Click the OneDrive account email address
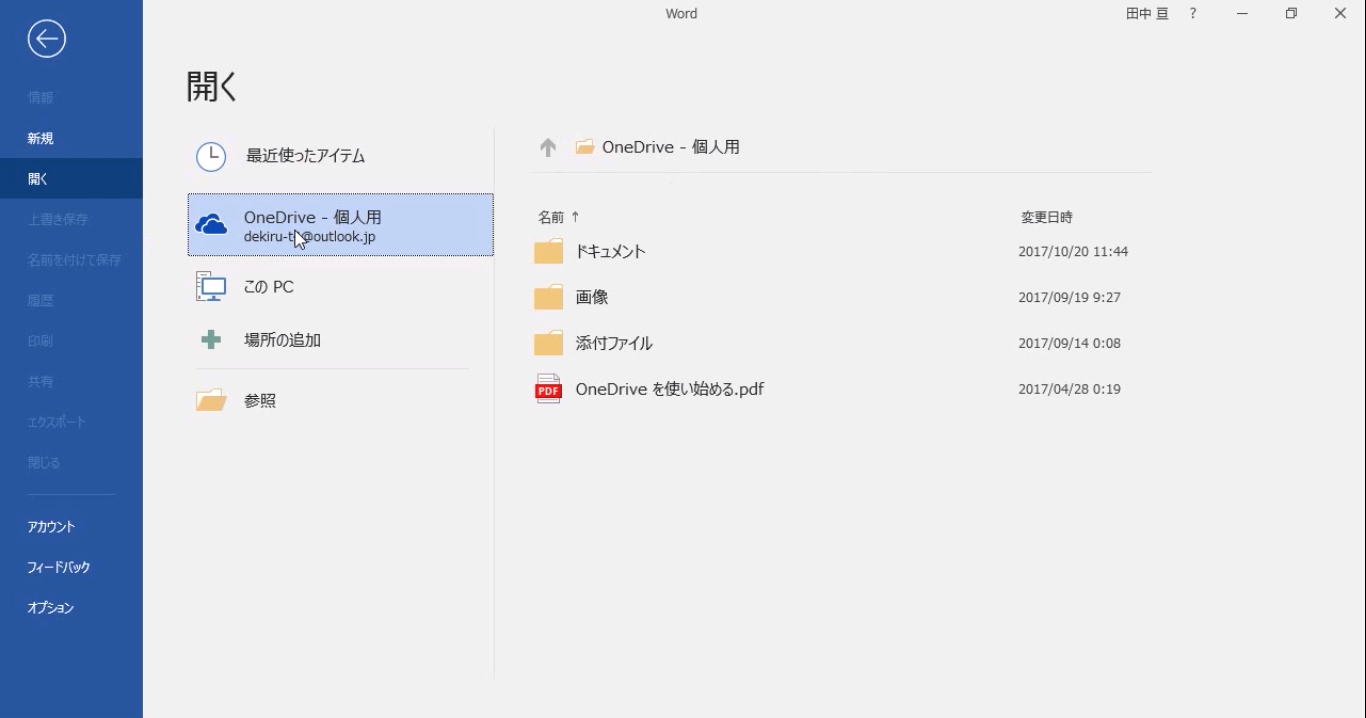The height and width of the screenshot is (718, 1366). 310,237
